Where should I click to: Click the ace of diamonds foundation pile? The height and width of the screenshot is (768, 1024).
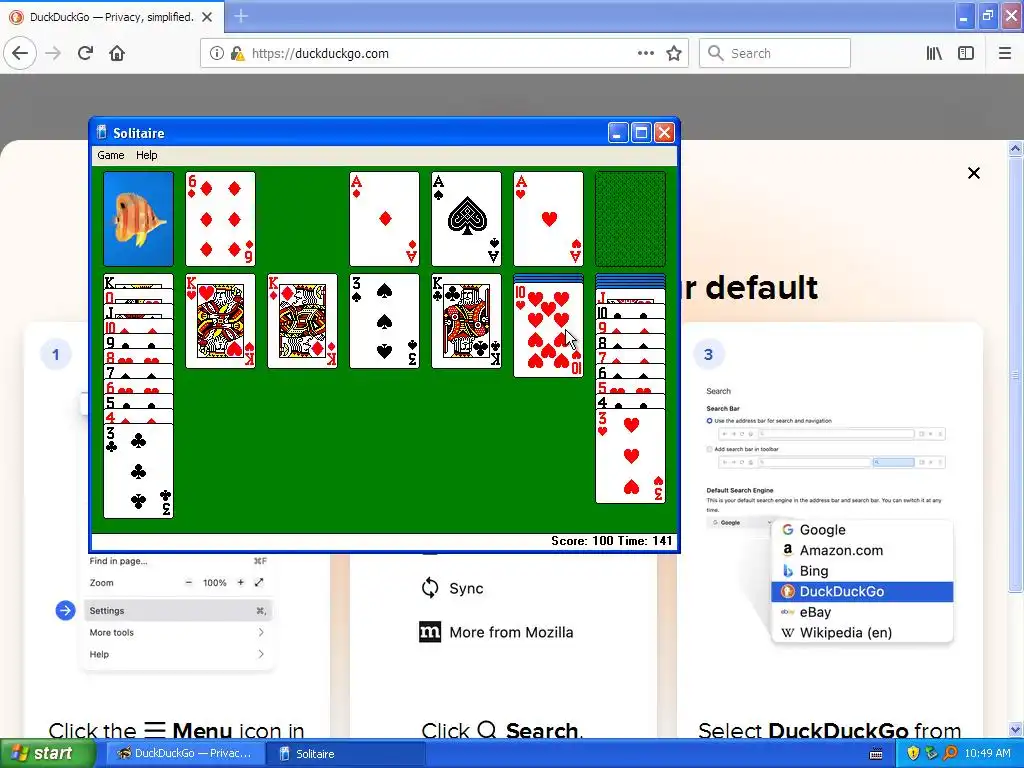pos(384,219)
